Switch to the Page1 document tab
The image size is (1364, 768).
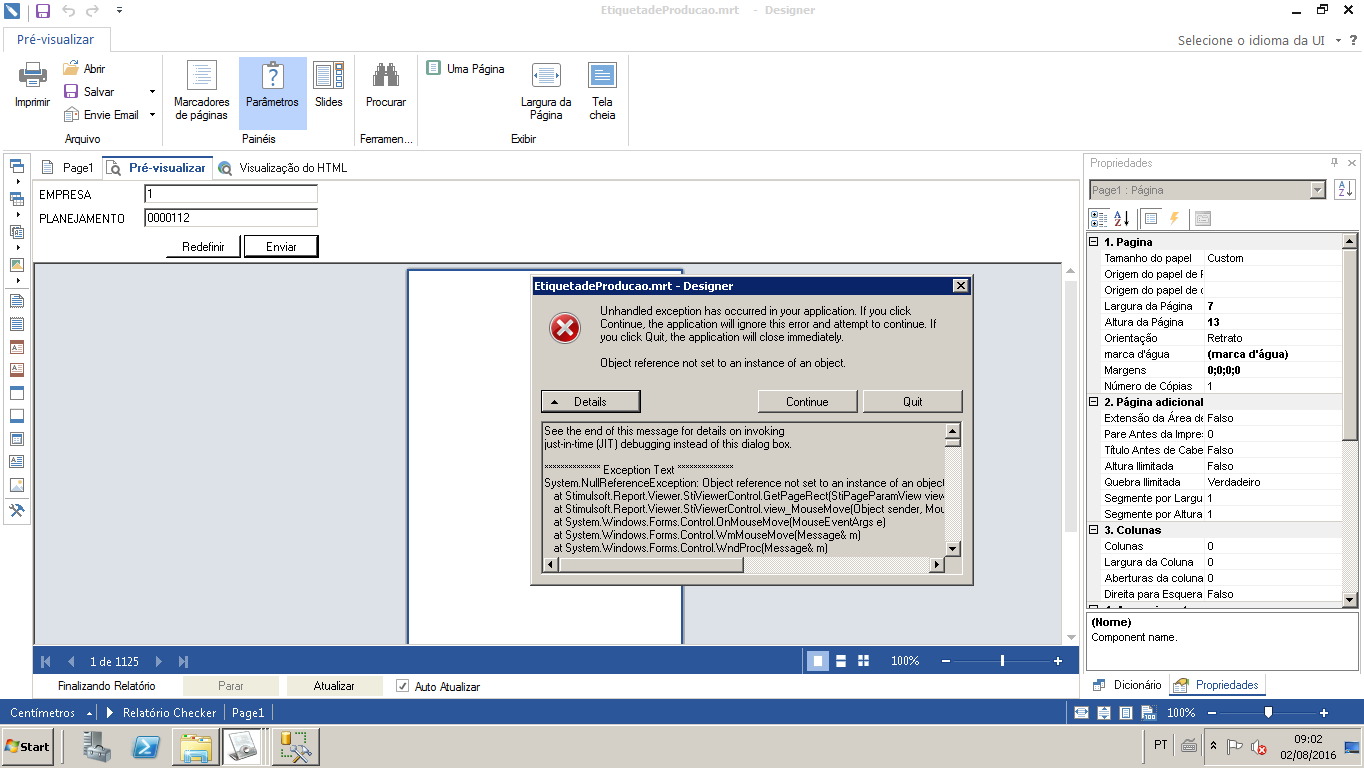coord(67,168)
